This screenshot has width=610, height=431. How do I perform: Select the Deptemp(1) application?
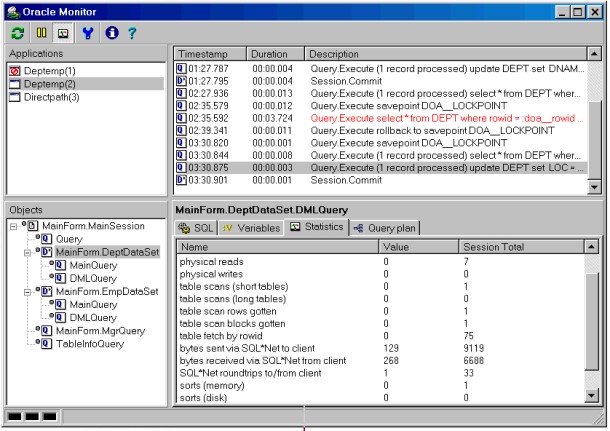click(x=49, y=71)
